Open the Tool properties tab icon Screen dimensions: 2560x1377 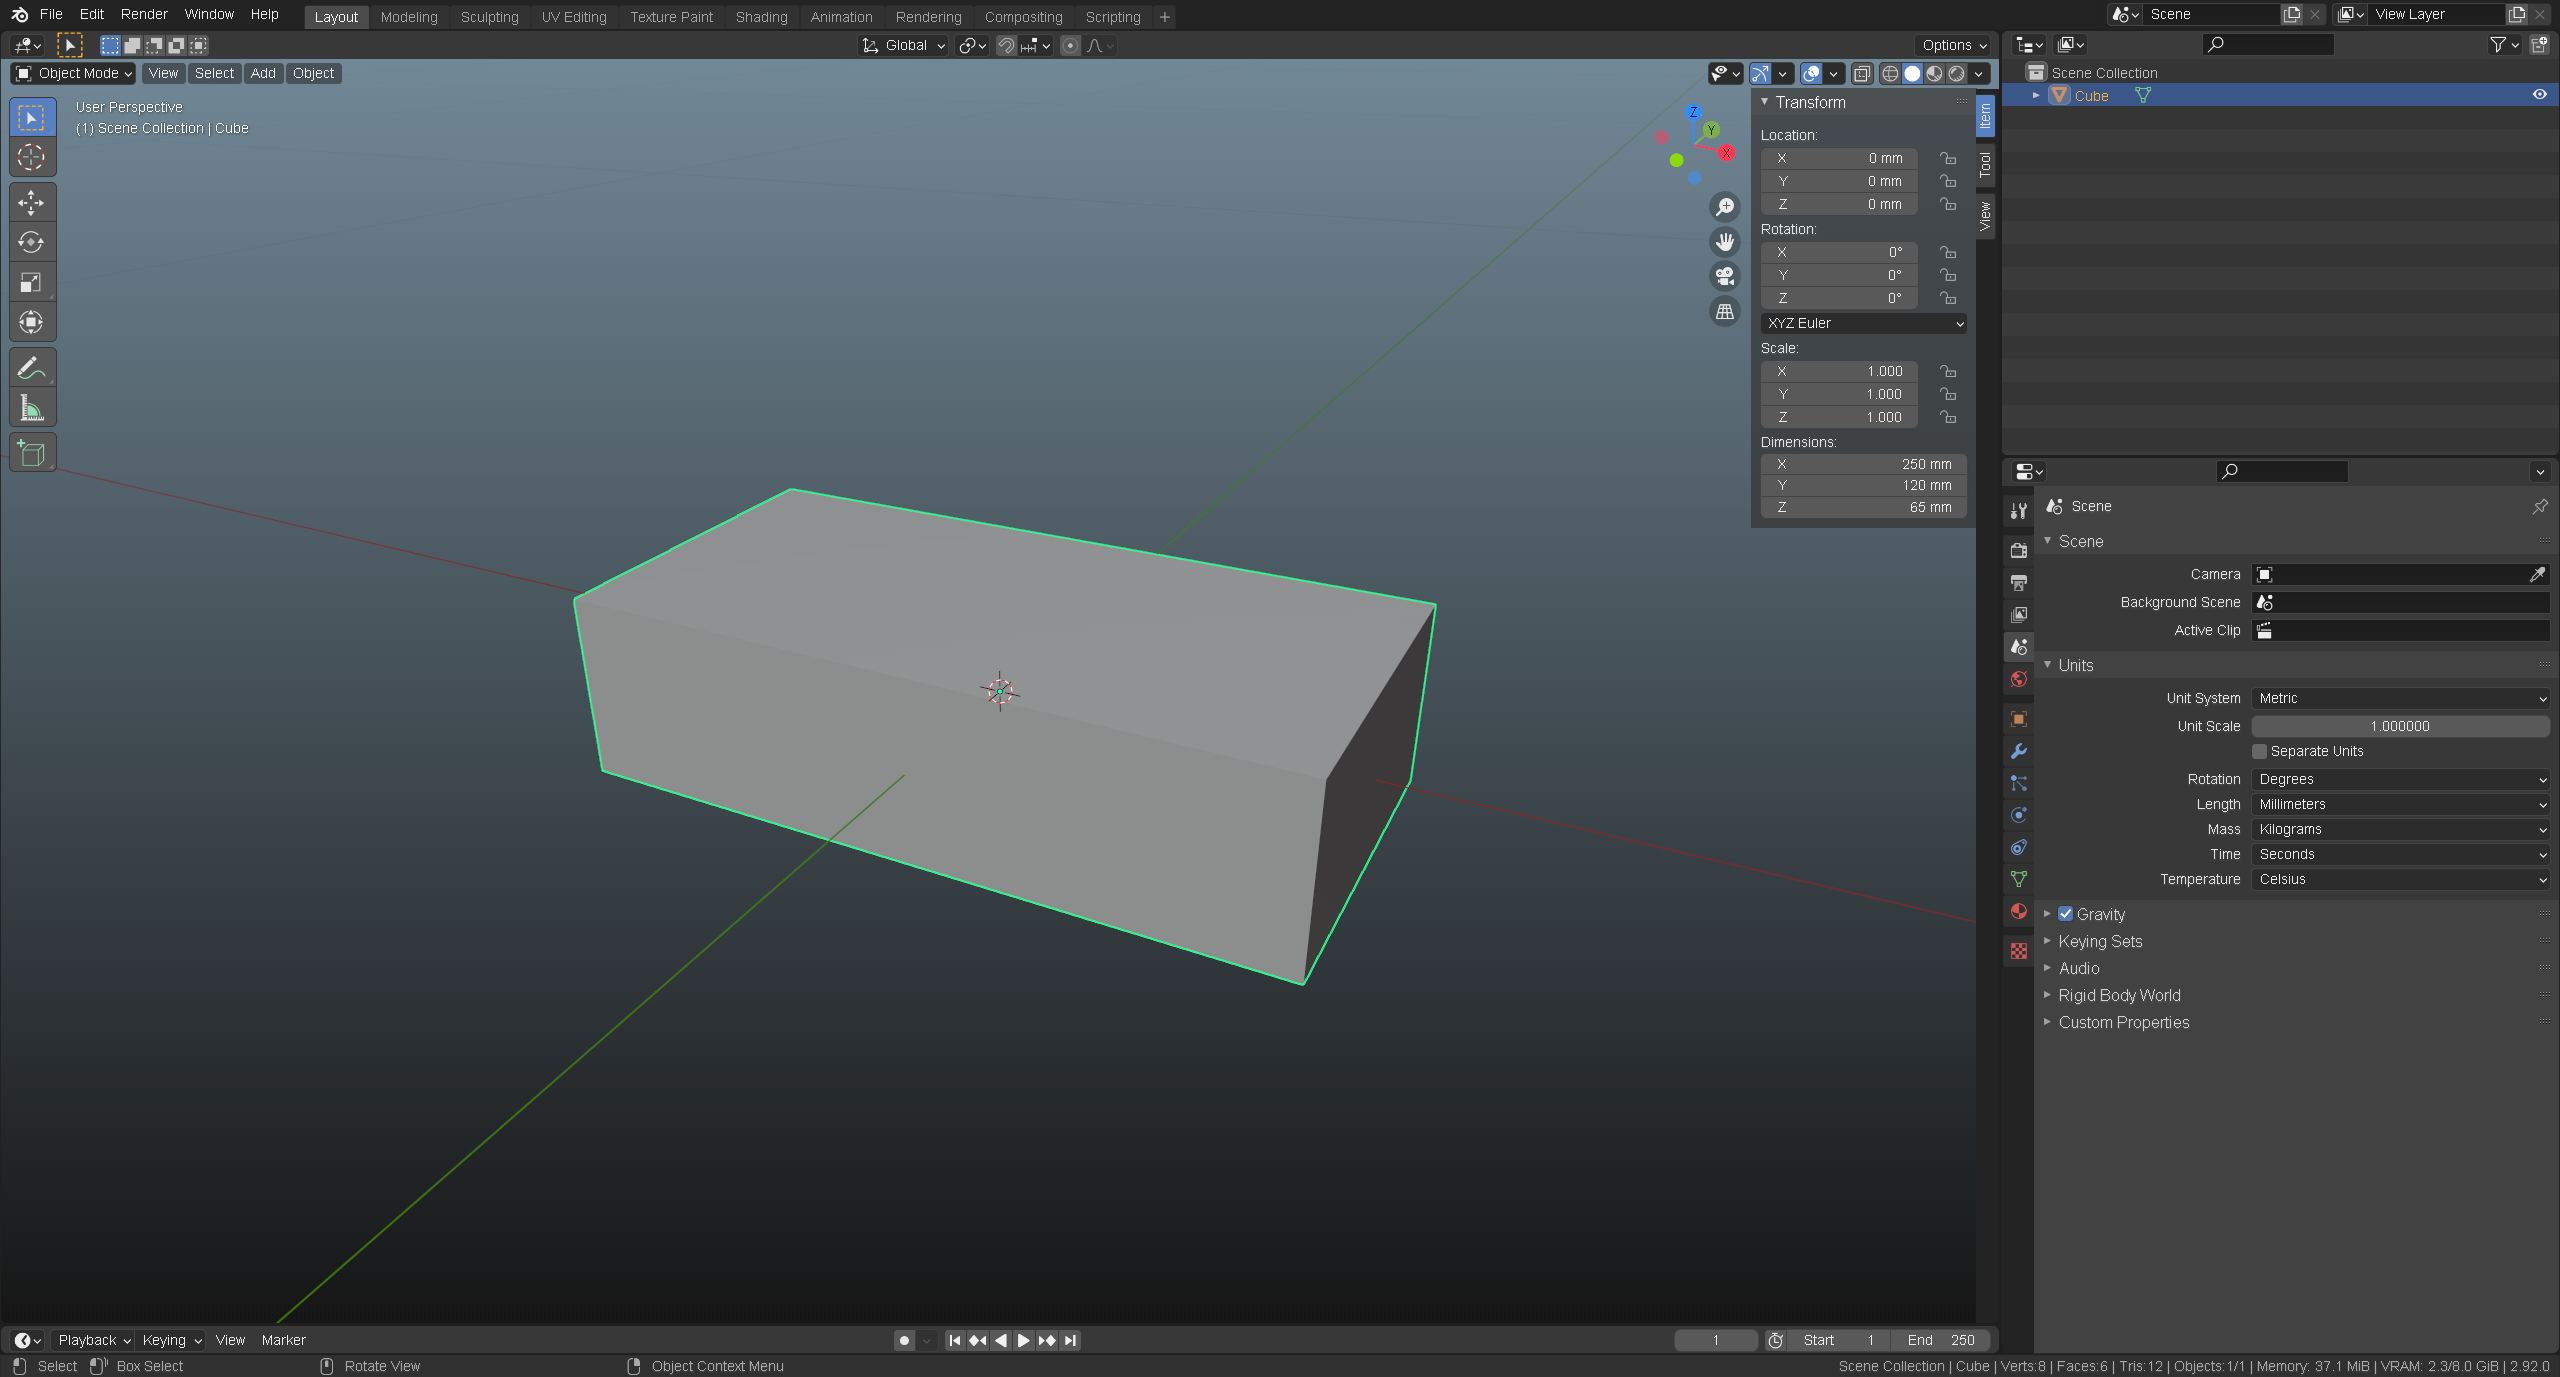click(2019, 511)
